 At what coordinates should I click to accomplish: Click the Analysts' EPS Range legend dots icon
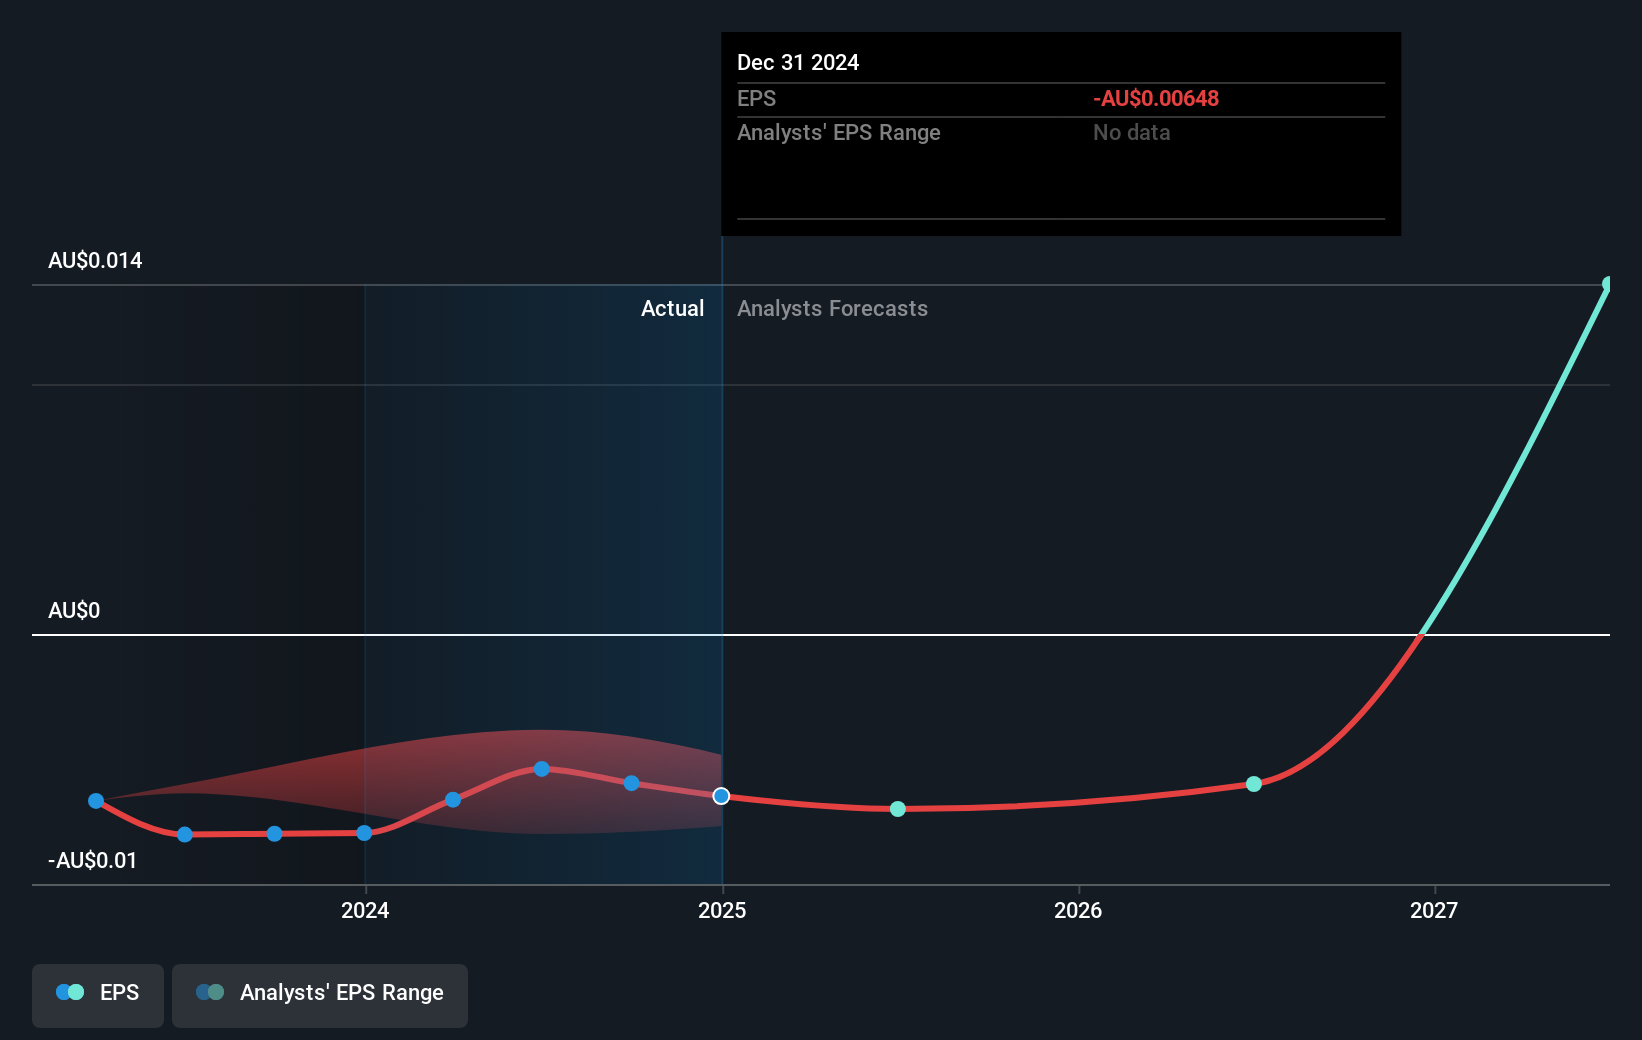210,992
